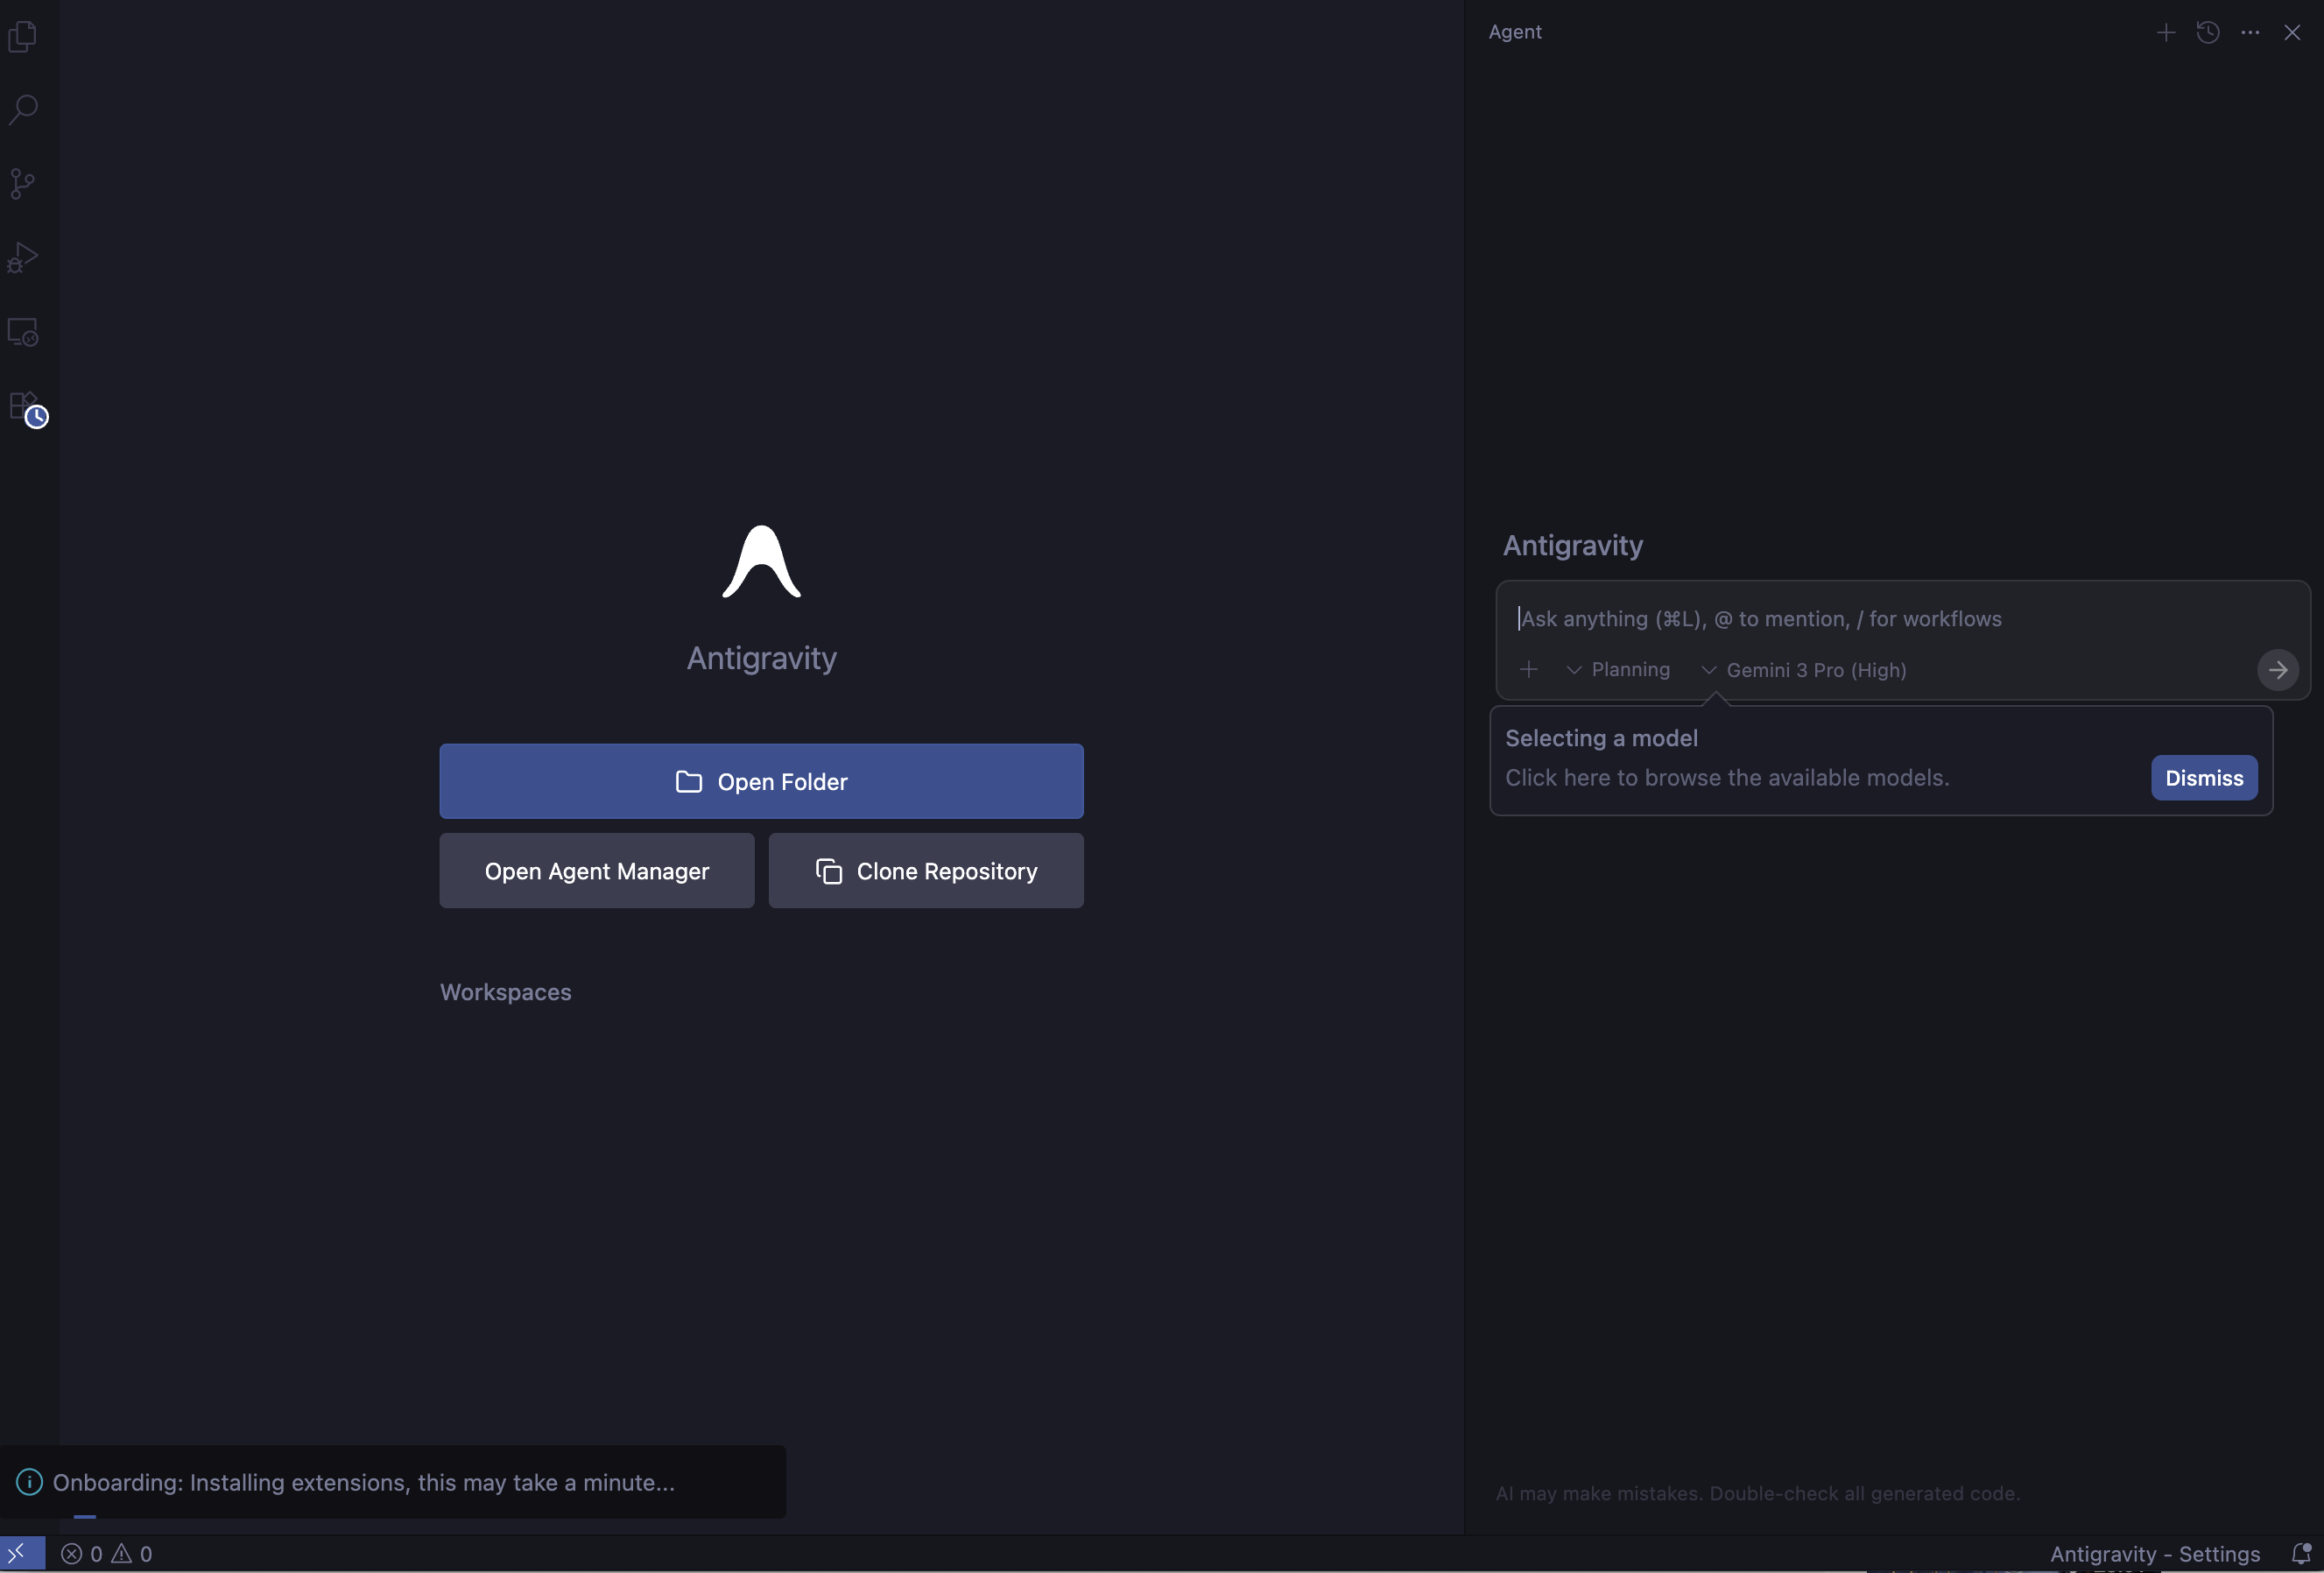Add context with plus icon in chat input
This screenshot has height=1573, width=2324.
coord(1528,669)
